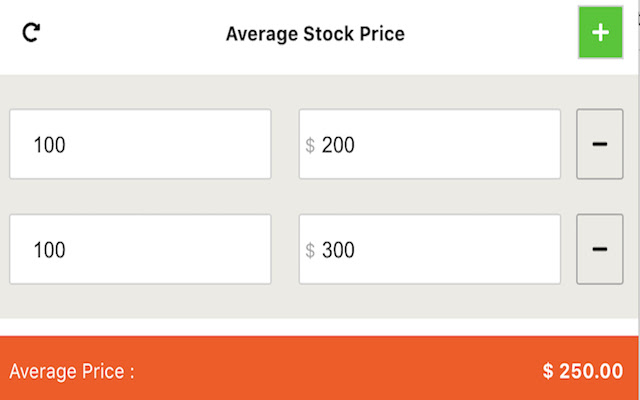Select the $ 250.00 result value
This screenshot has height=400, width=640.
pos(582,372)
